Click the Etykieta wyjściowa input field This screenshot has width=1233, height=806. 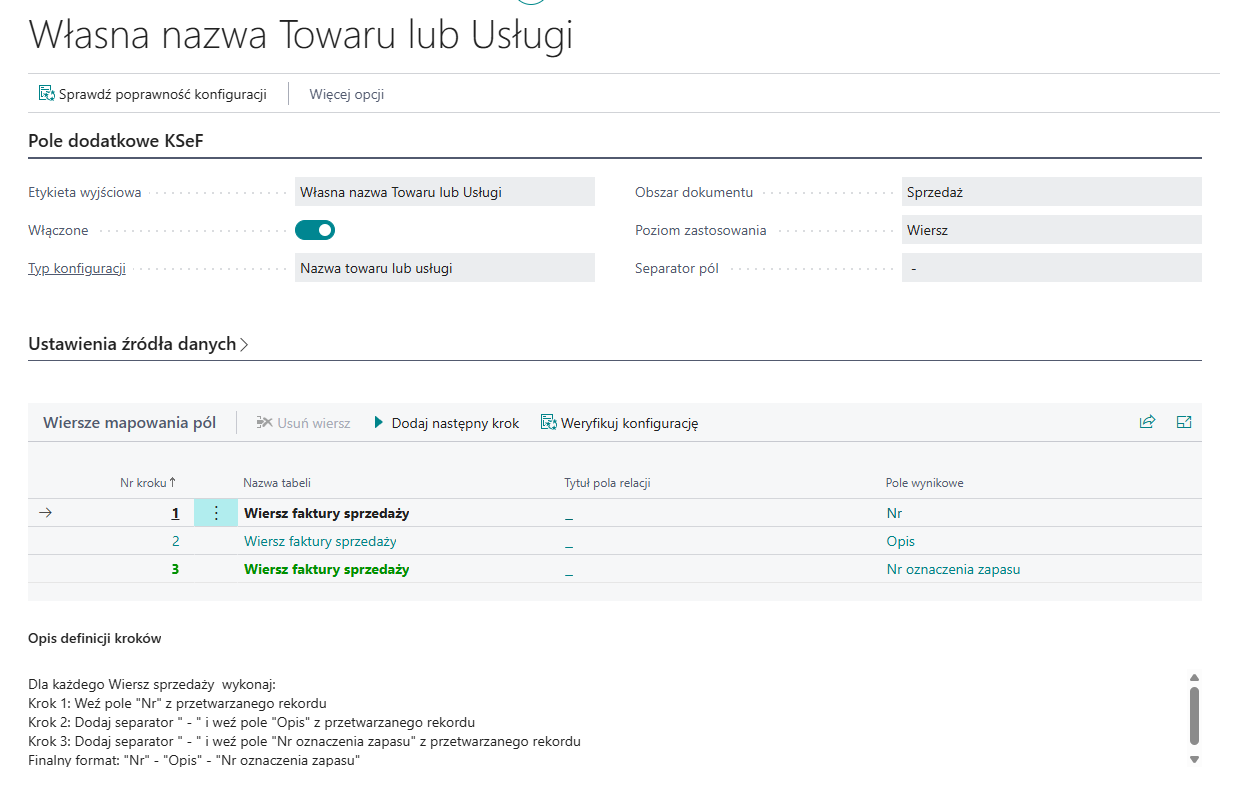(444, 192)
